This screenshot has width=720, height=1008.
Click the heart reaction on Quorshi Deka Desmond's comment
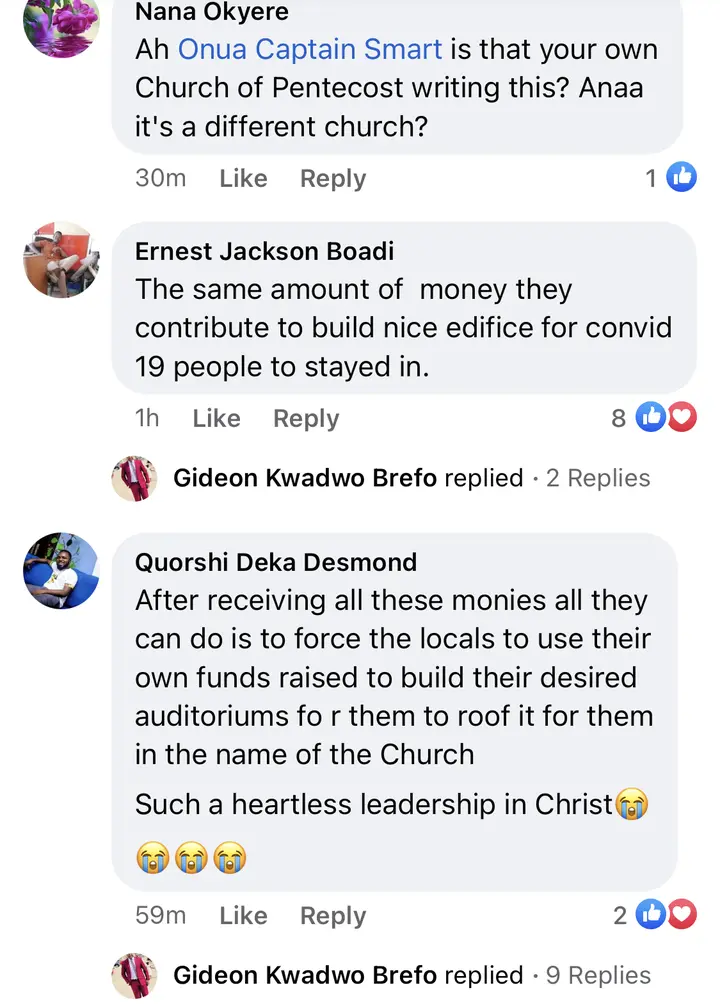pyautogui.click(x=682, y=914)
